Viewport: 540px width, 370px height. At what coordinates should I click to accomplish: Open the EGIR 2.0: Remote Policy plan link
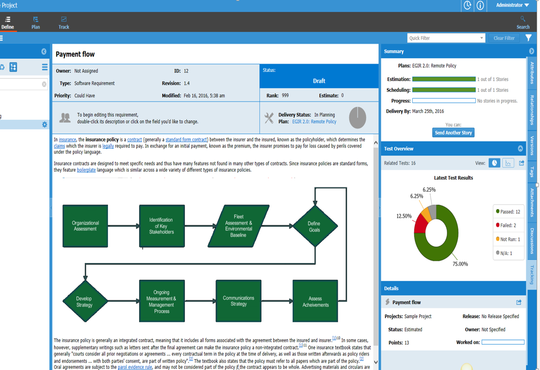pyautogui.click(x=314, y=122)
